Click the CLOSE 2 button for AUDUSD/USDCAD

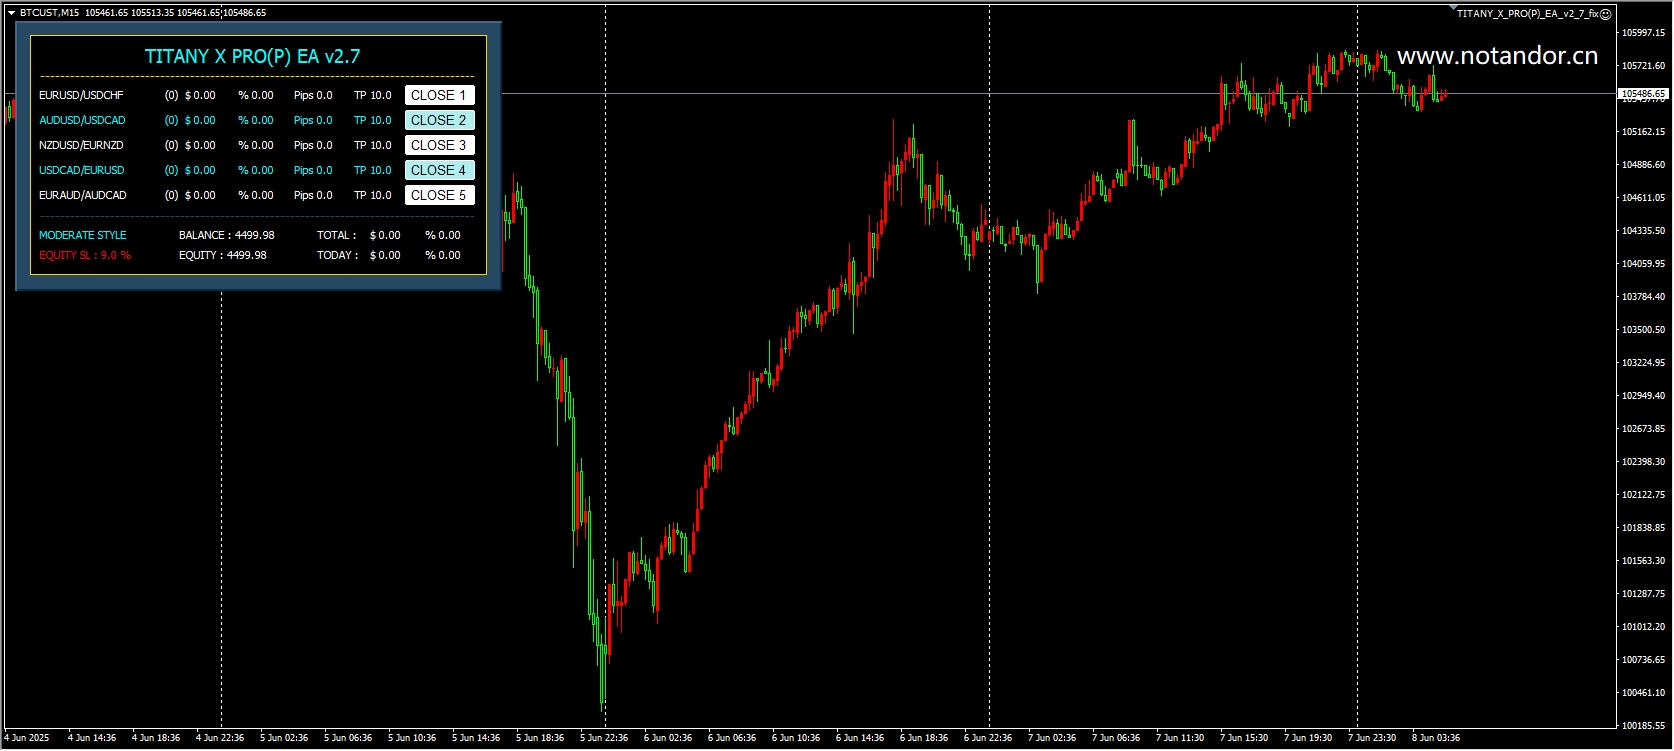pyautogui.click(x=439, y=120)
